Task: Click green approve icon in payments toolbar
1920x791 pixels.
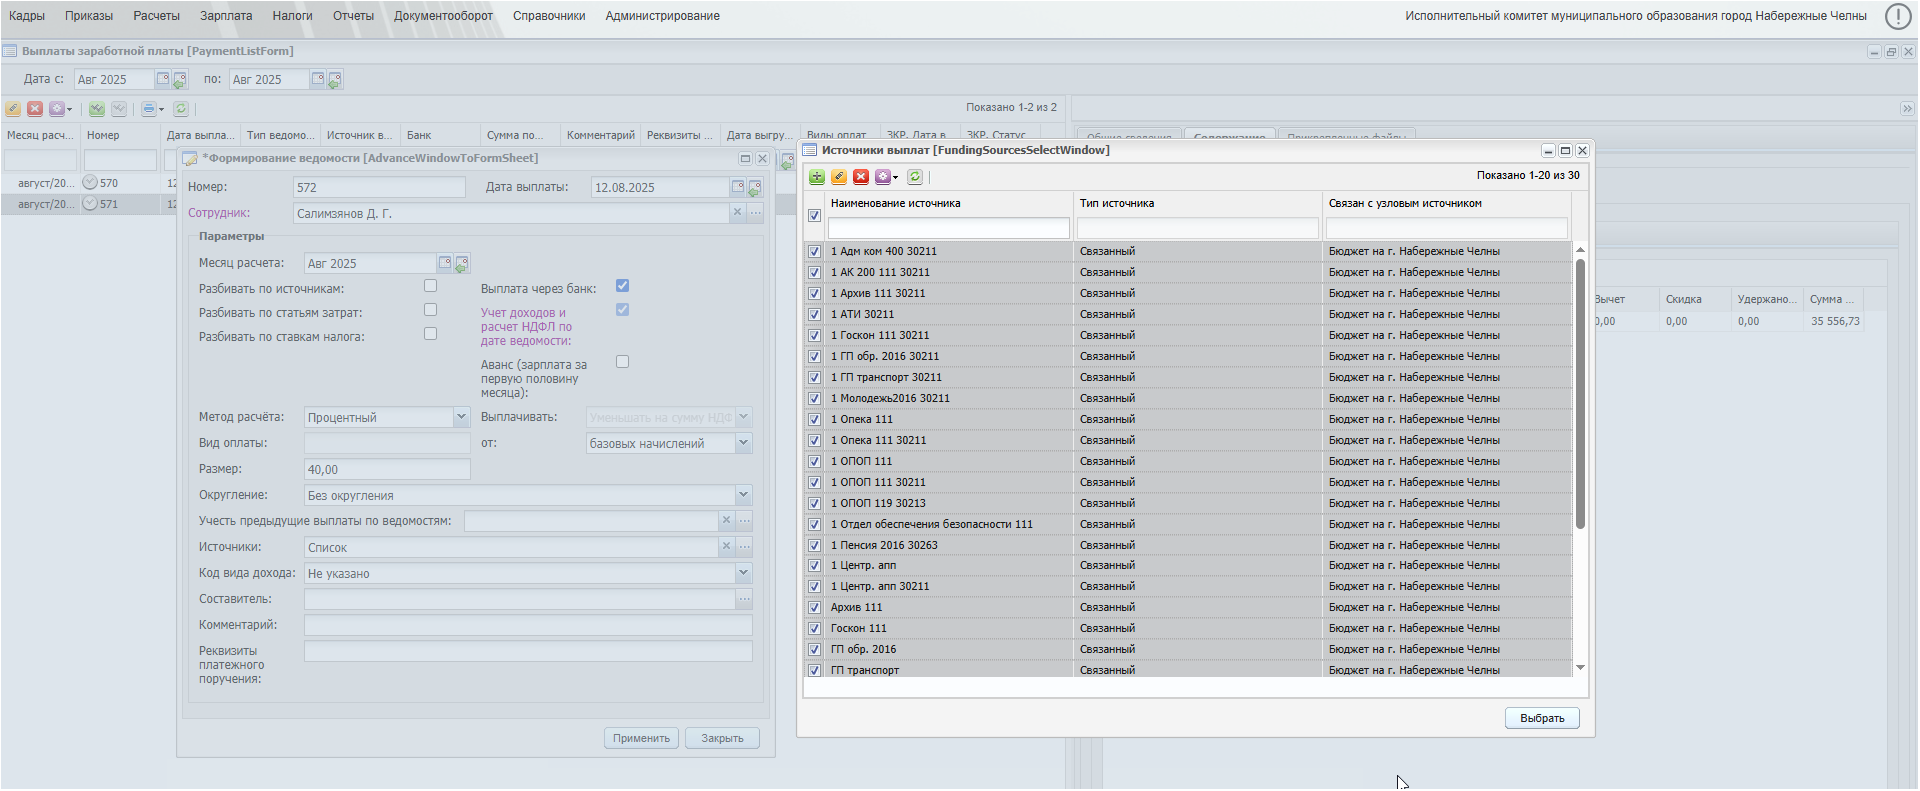Action: pos(97,109)
